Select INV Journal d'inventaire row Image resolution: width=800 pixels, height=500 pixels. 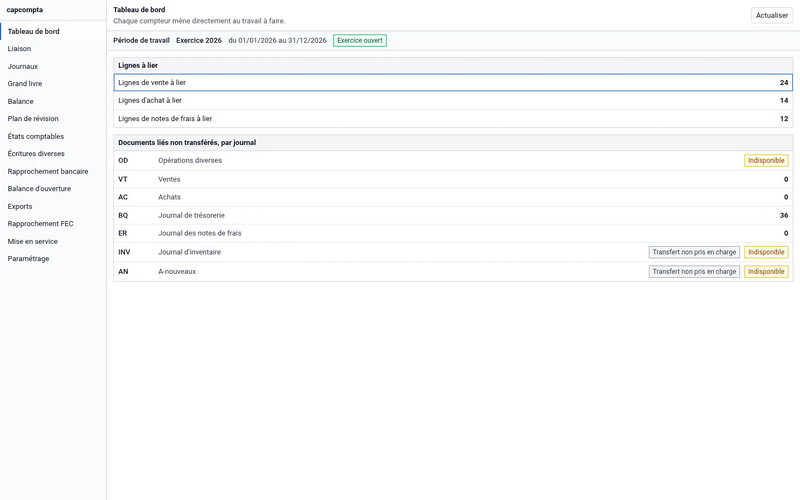[x=453, y=252]
